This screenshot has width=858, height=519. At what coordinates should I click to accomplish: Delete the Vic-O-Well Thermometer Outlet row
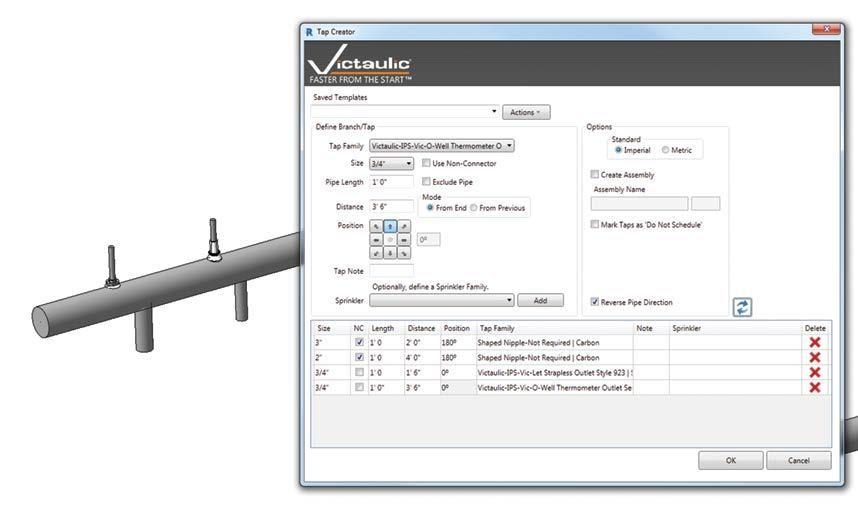point(815,387)
